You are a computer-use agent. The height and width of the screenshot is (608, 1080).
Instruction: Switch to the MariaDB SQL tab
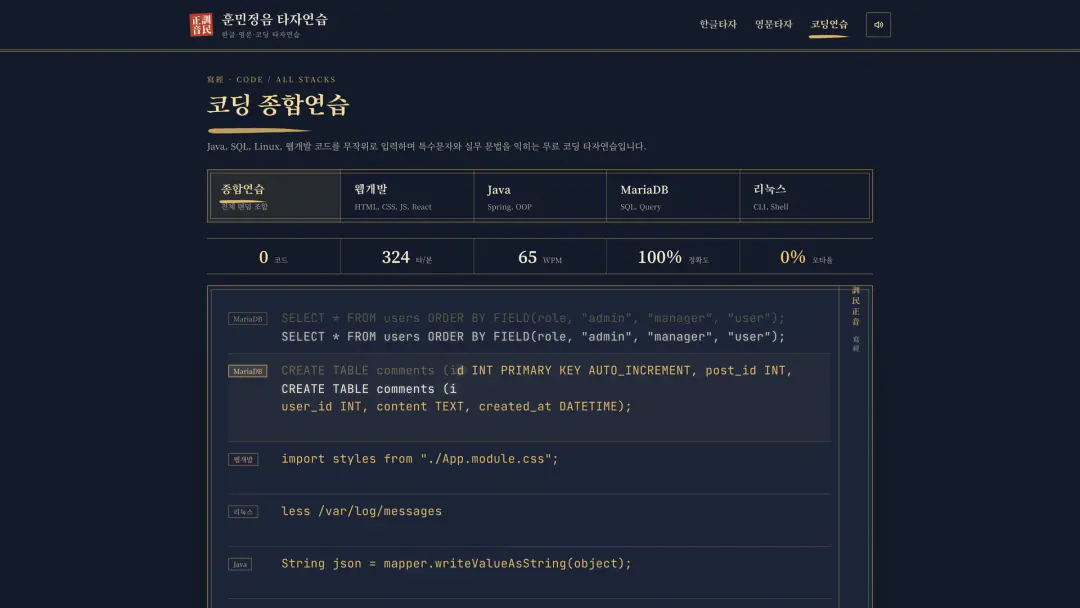(x=672, y=196)
